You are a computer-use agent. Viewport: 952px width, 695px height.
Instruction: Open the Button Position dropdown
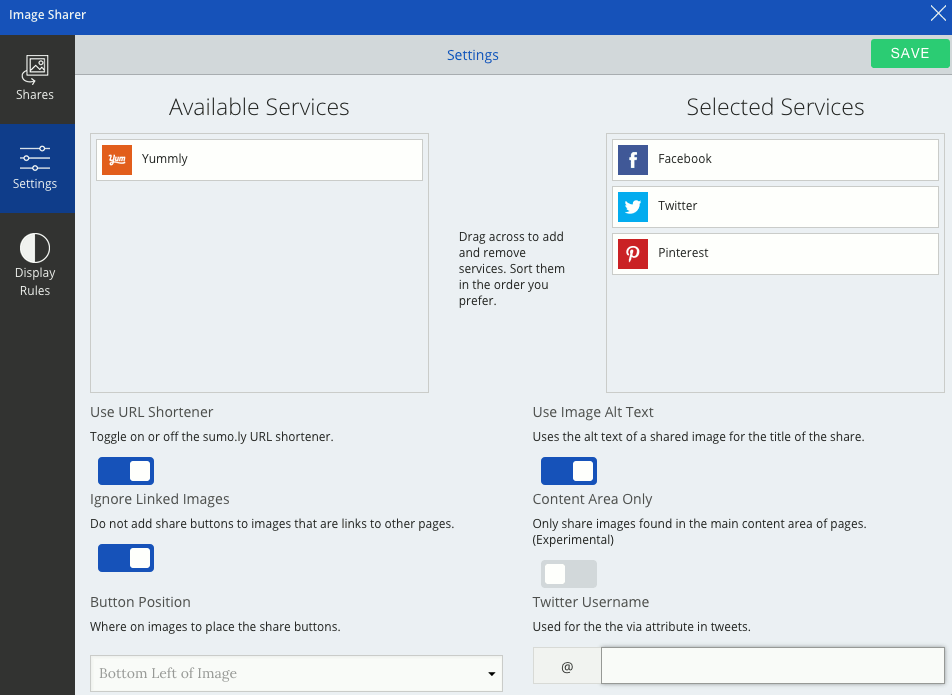pos(296,674)
